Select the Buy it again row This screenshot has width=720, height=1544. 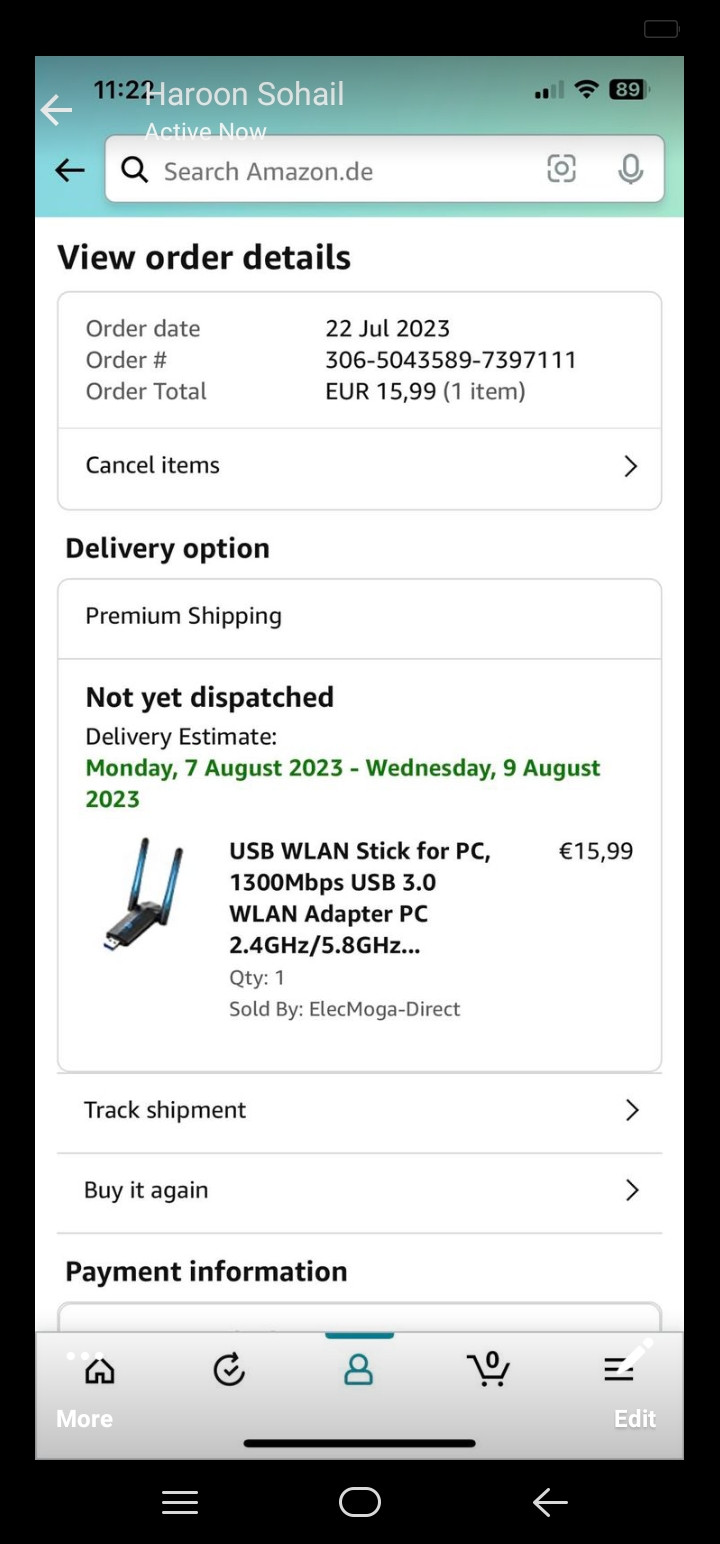pyautogui.click(x=359, y=1192)
